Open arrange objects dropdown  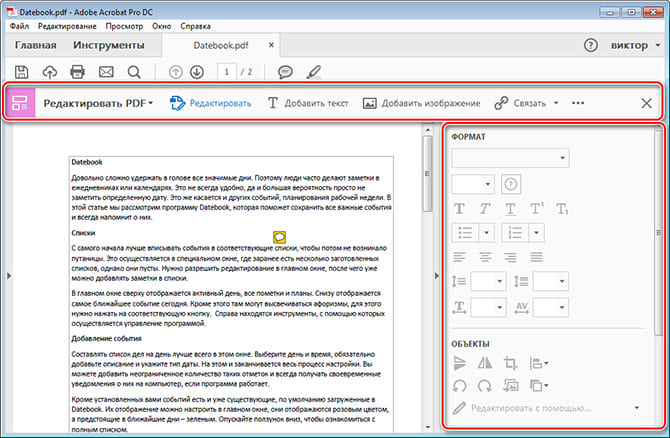pos(539,386)
